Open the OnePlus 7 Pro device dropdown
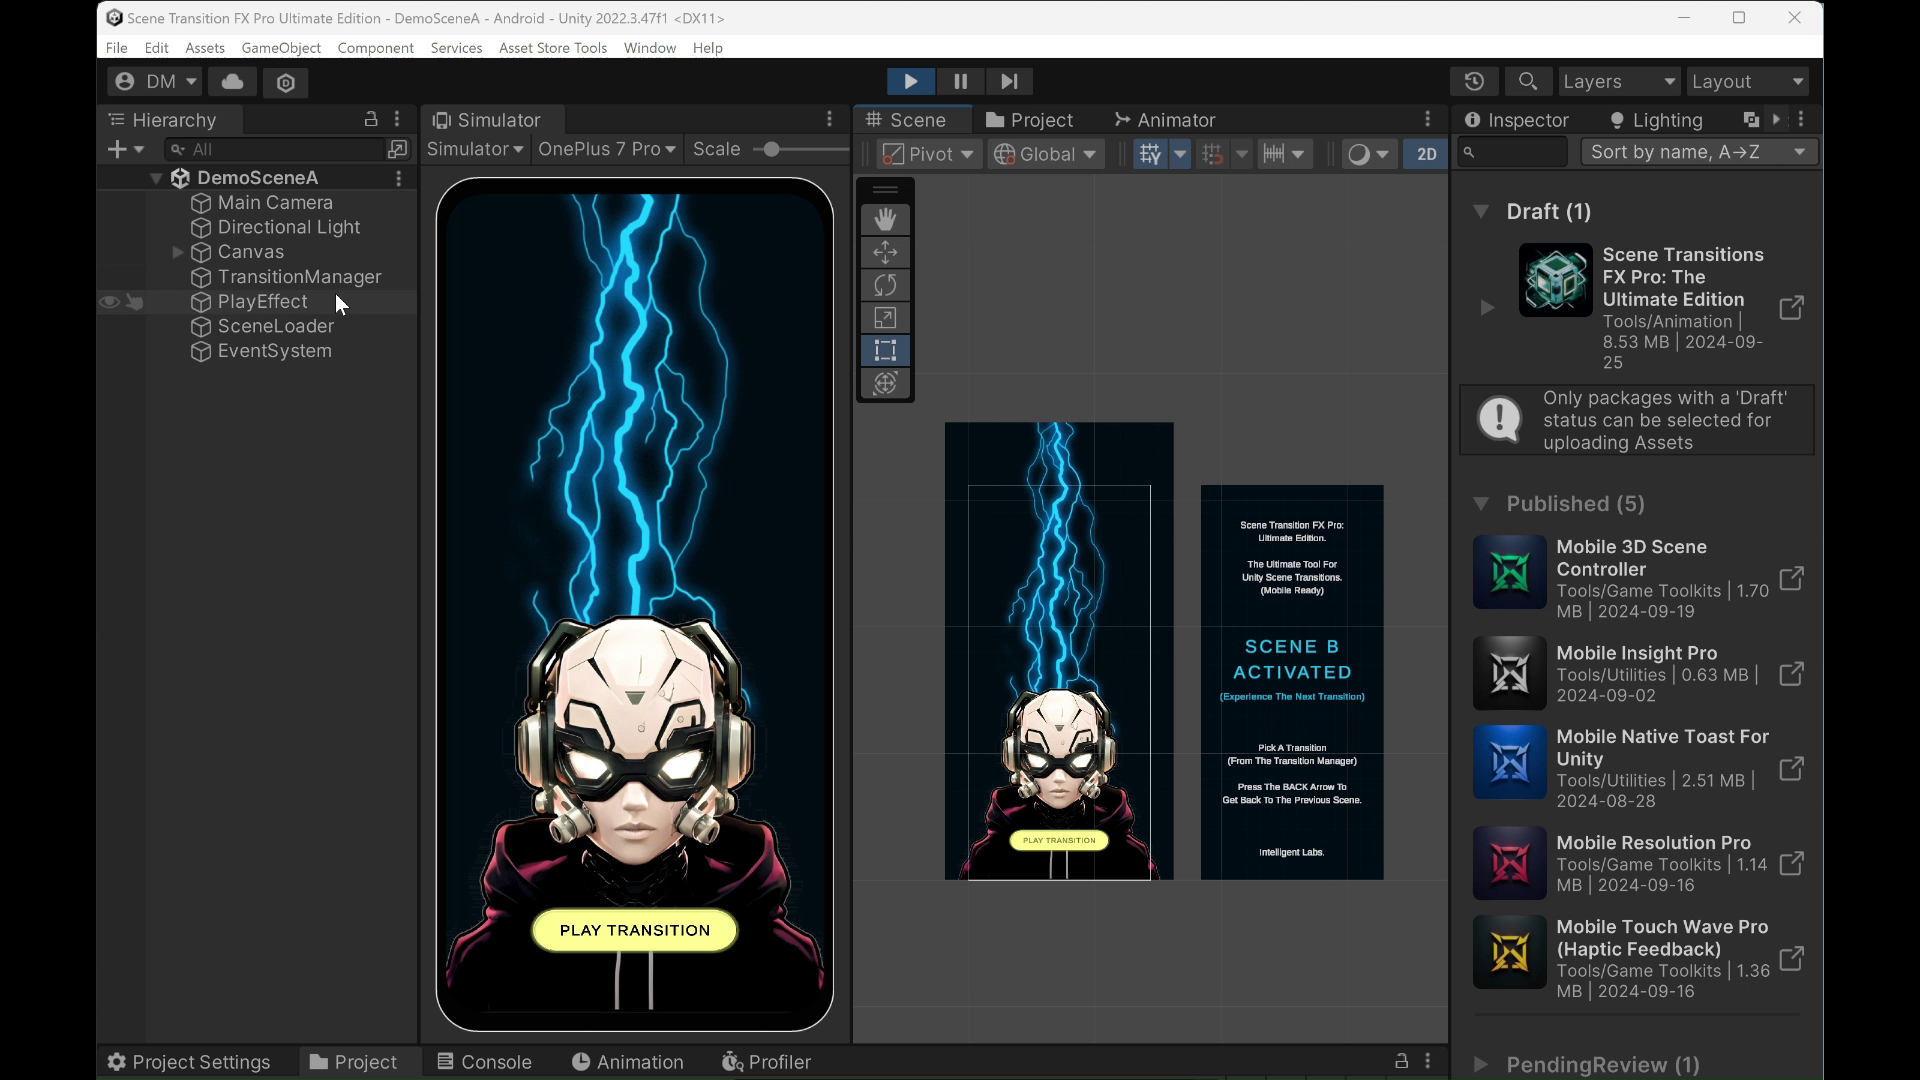Viewport: 1920px width, 1080px height. point(606,149)
